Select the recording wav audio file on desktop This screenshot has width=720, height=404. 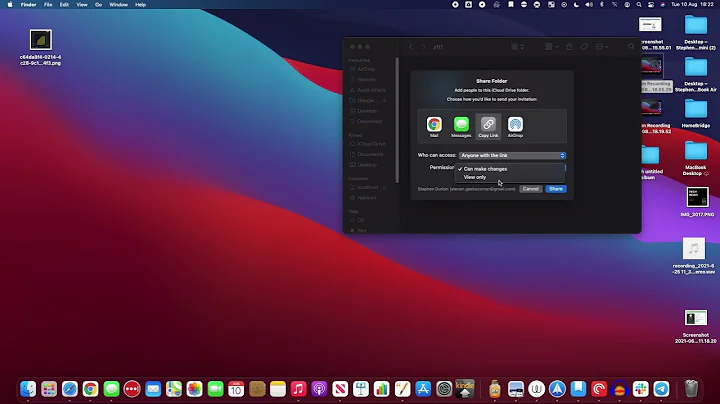coord(693,256)
